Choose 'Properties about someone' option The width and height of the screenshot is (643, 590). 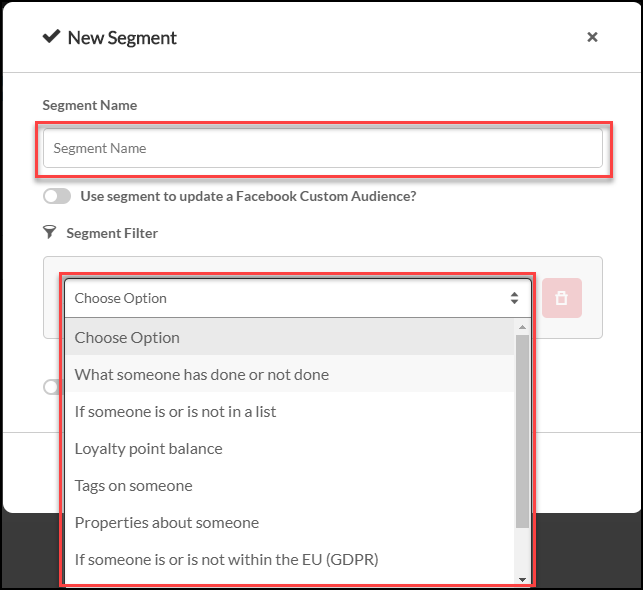click(x=290, y=522)
